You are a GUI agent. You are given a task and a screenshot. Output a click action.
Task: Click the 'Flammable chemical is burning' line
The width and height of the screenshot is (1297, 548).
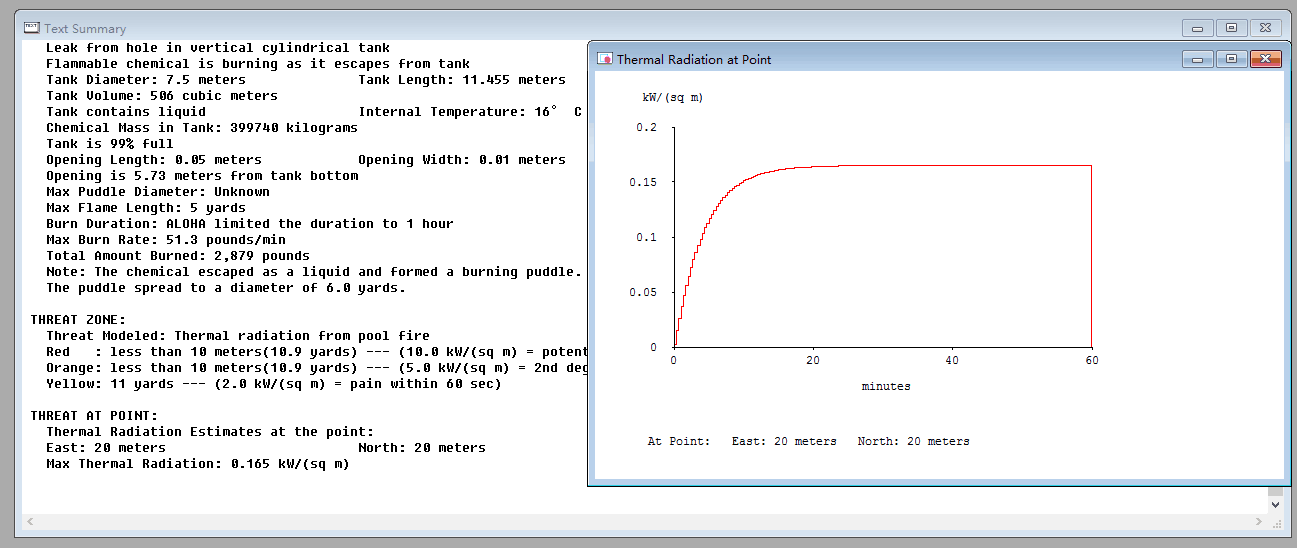click(x=258, y=64)
